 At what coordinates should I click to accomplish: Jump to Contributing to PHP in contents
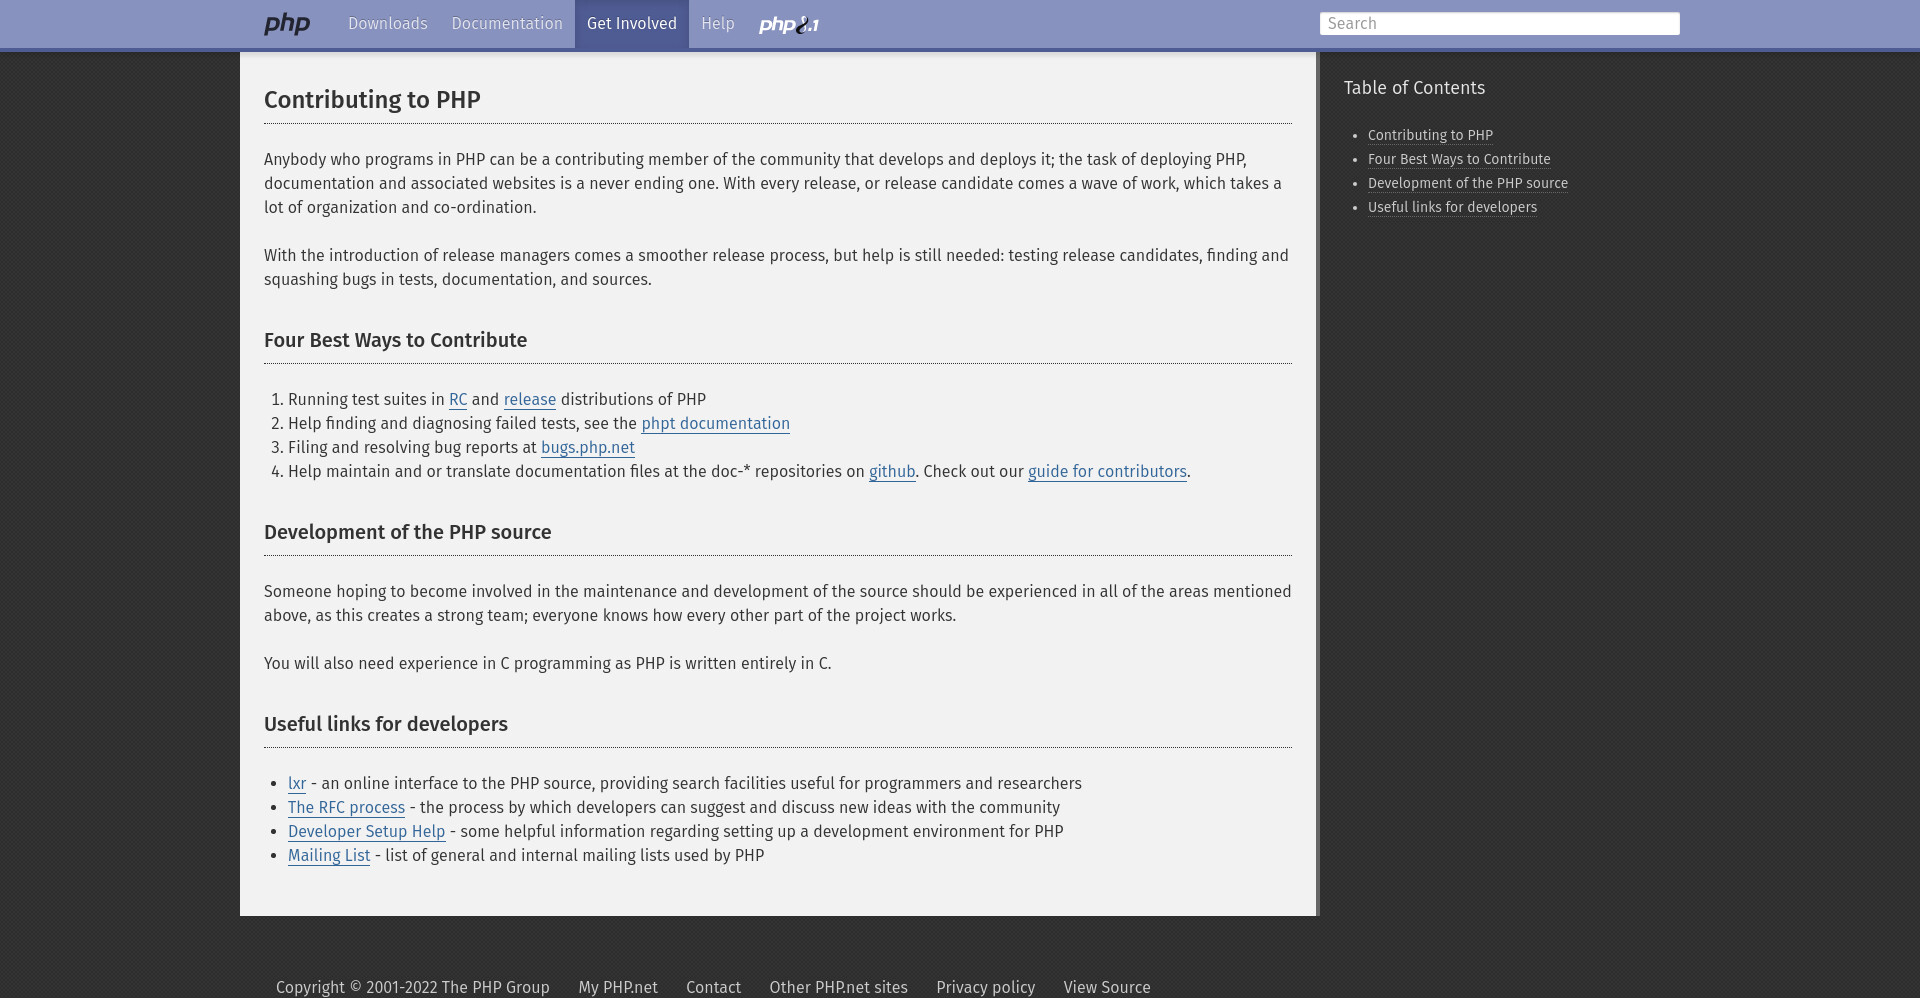(x=1430, y=135)
